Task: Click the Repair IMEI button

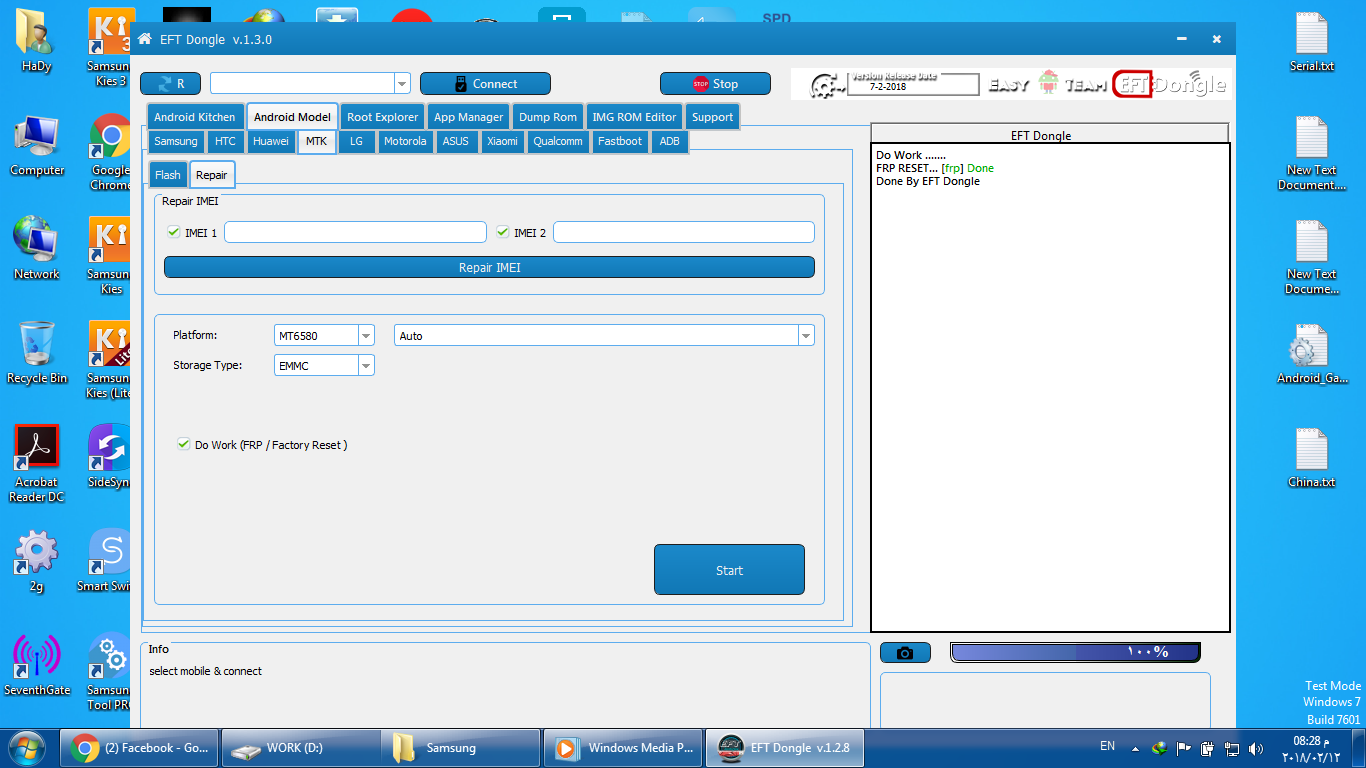Action: pyautogui.click(x=489, y=267)
